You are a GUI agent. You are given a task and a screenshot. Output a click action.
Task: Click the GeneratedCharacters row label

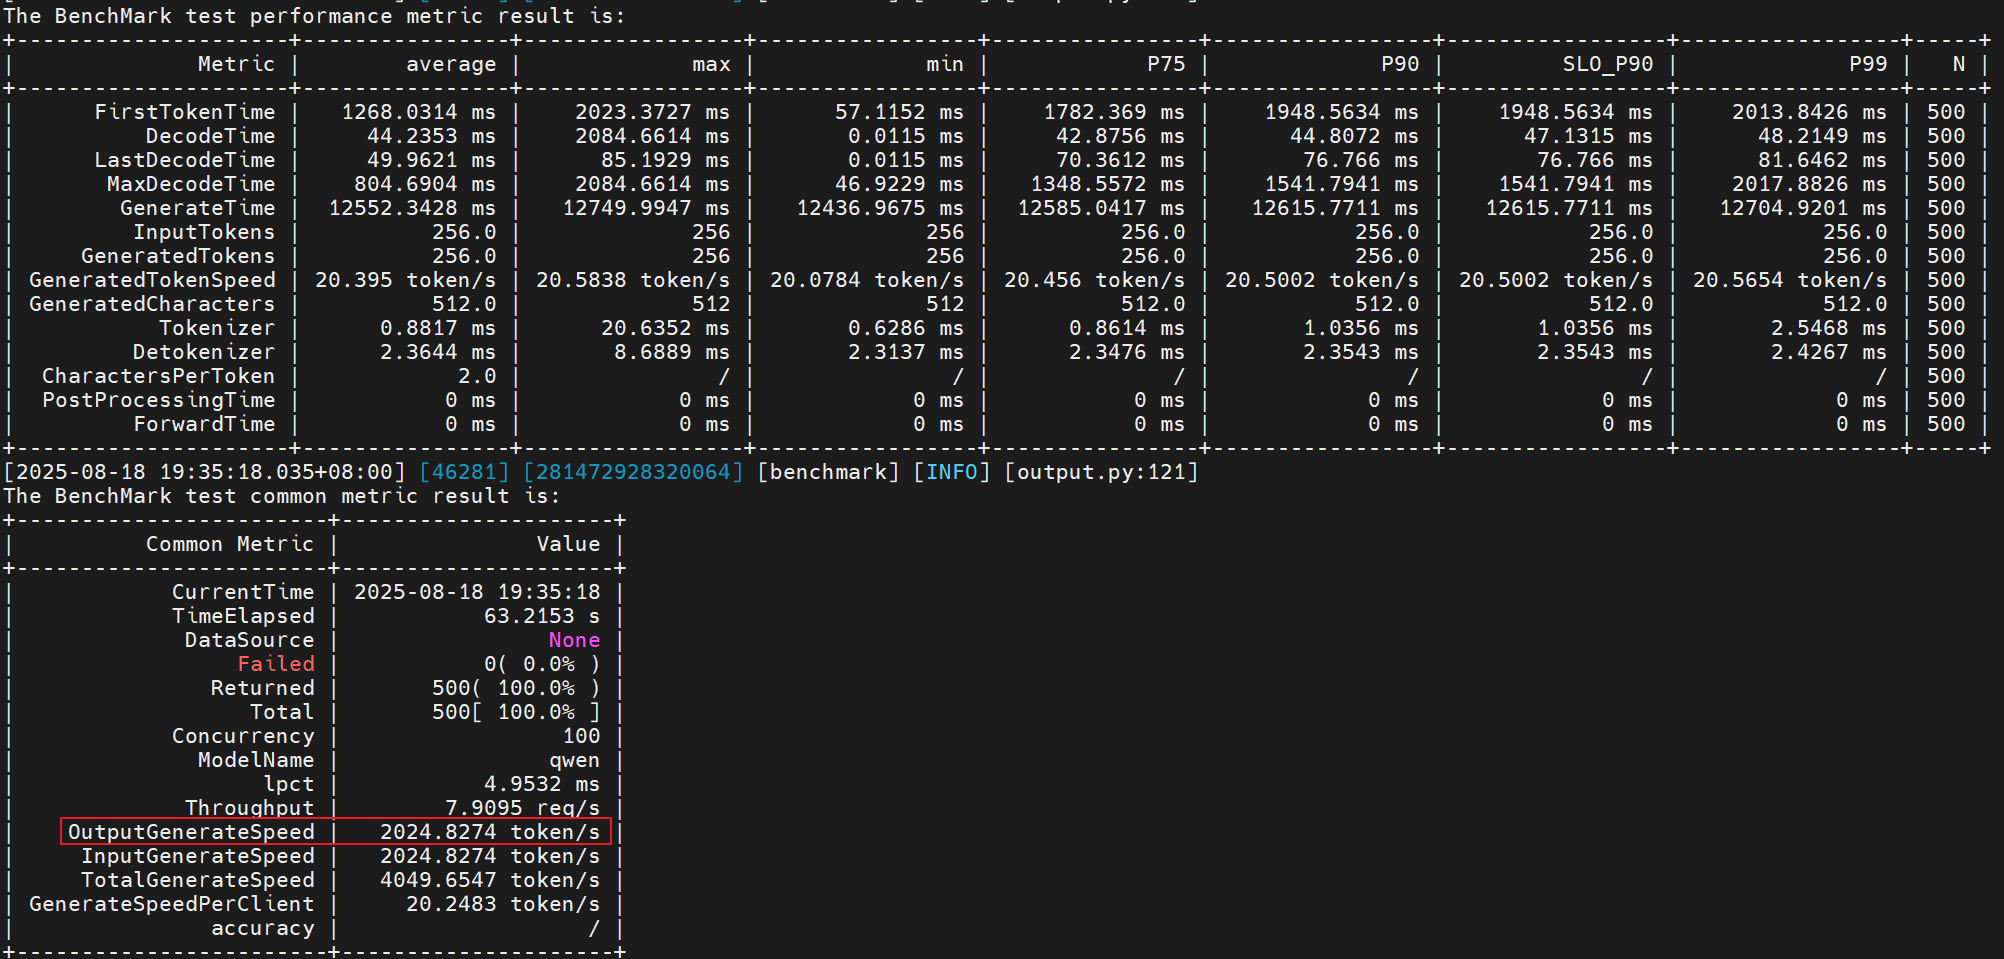(152, 304)
